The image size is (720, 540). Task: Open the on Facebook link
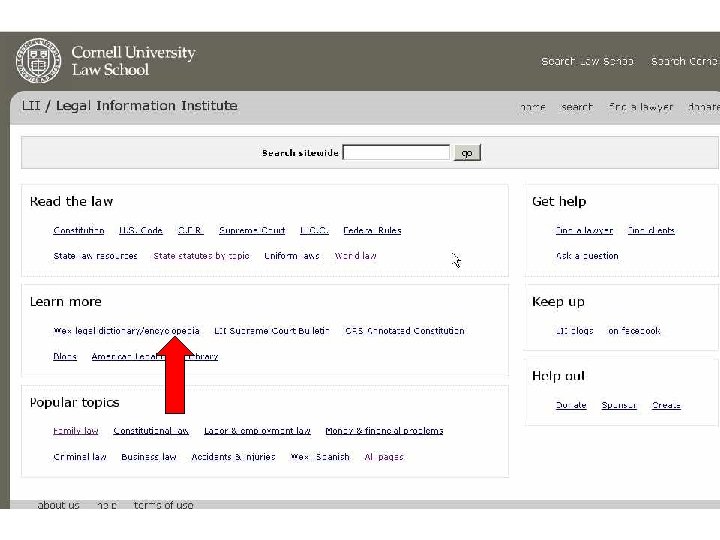click(634, 331)
